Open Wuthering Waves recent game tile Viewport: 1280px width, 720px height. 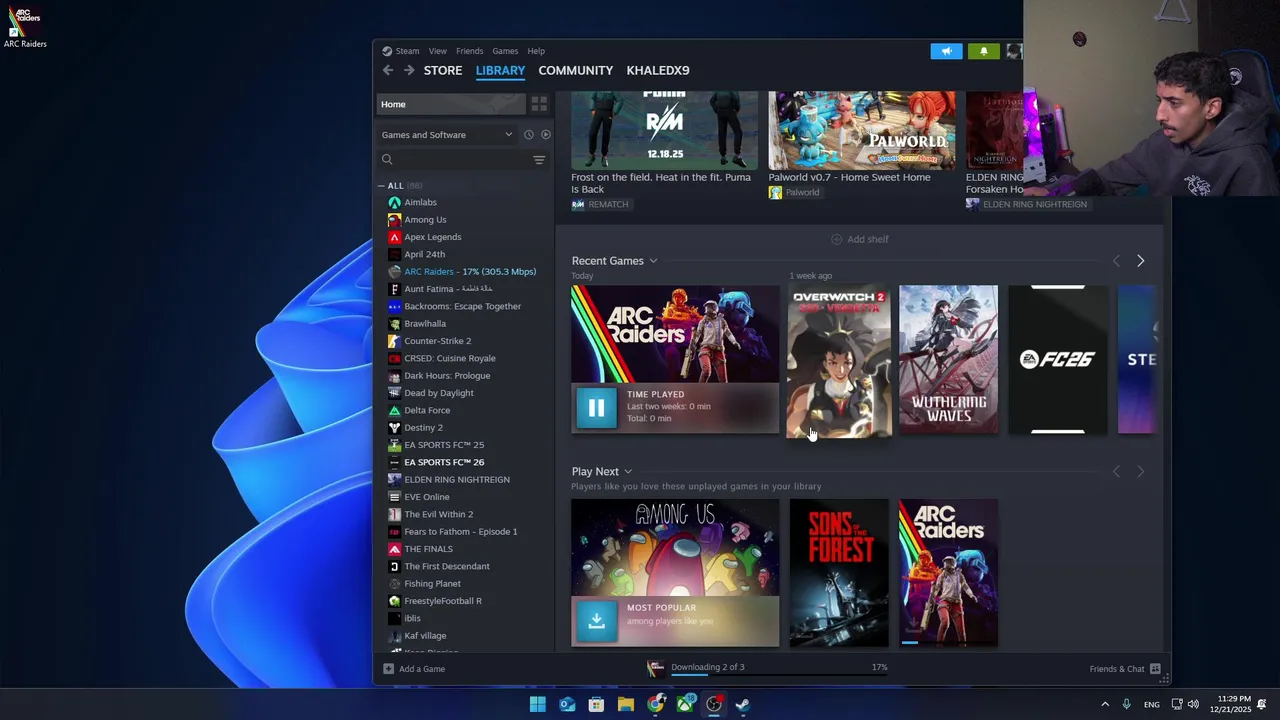click(x=948, y=360)
